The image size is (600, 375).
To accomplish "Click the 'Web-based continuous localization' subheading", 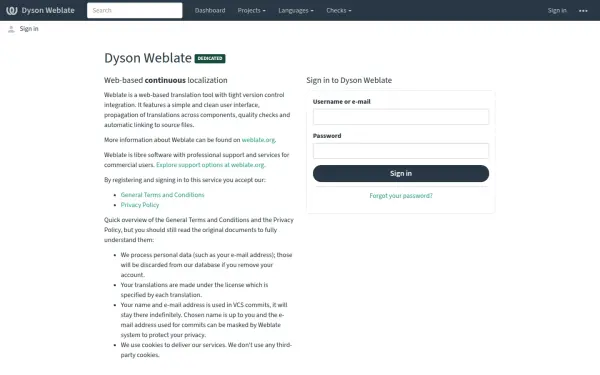I will click(x=166, y=80).
